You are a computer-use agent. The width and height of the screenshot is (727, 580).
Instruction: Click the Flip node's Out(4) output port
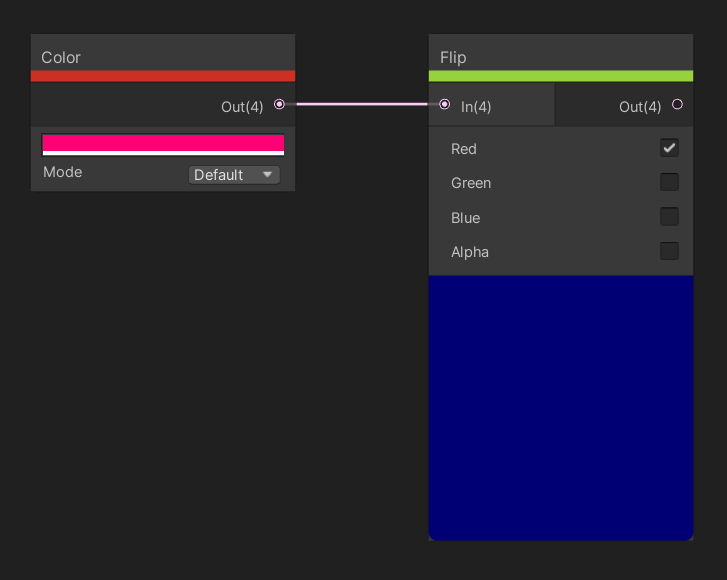point(677,104)
